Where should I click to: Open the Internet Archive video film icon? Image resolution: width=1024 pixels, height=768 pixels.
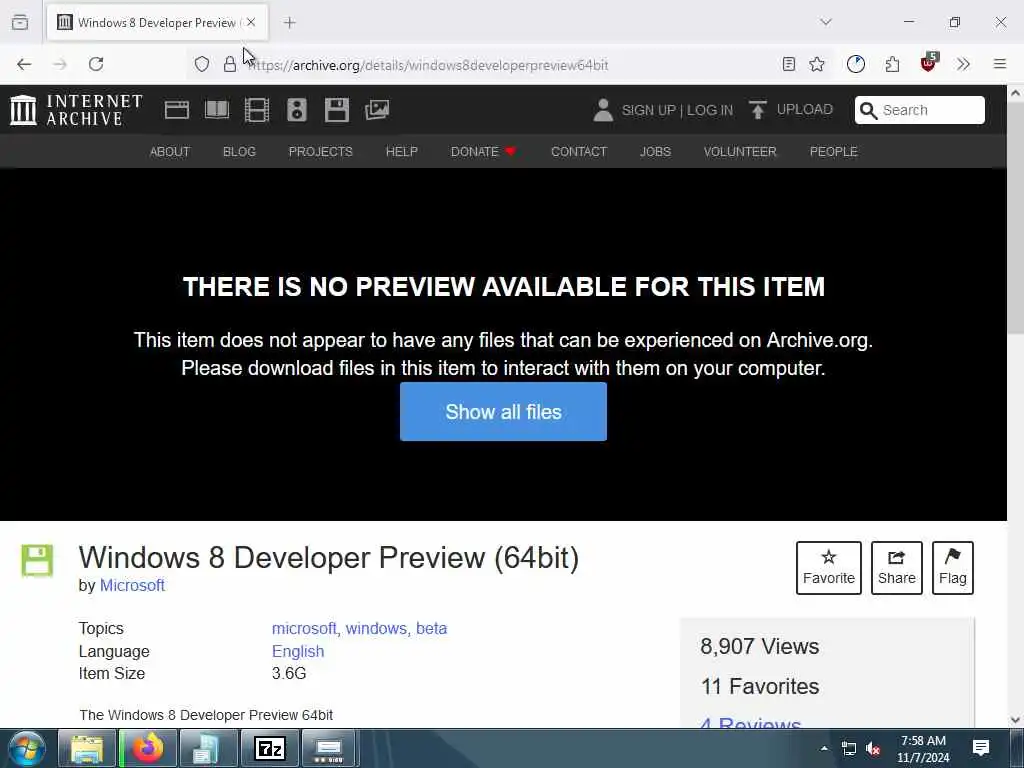pyautogui.click(x=257, y=110)
